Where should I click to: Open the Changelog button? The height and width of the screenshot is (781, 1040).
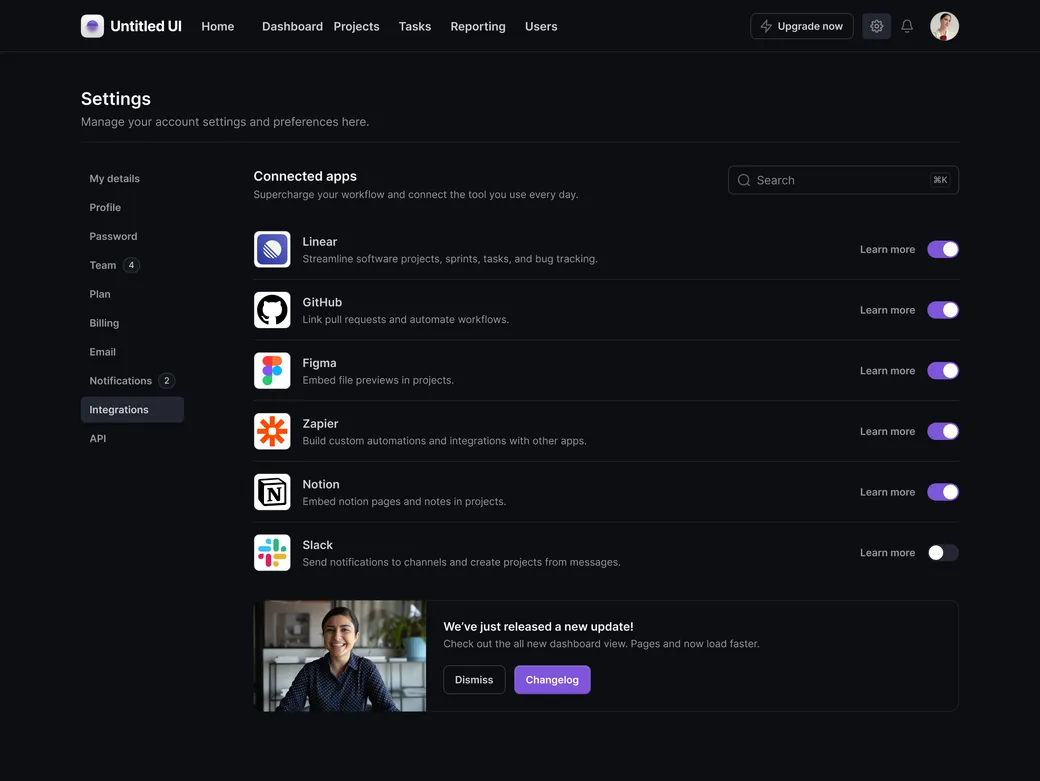pyautogui.click(x=552, y=680)
